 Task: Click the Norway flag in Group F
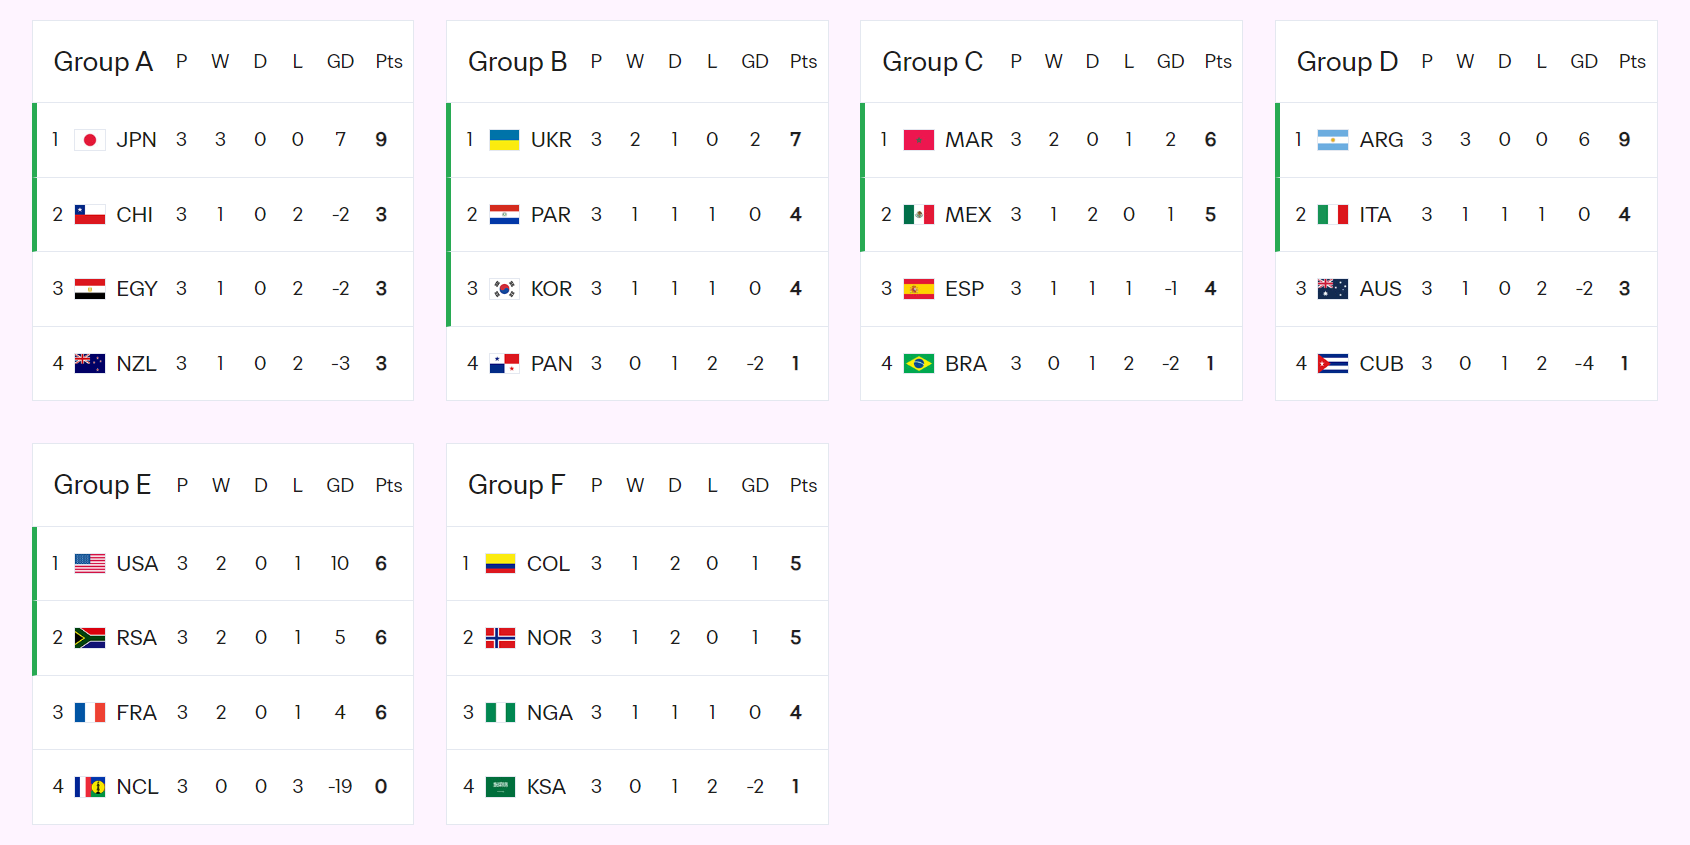(x=500, y=638)
